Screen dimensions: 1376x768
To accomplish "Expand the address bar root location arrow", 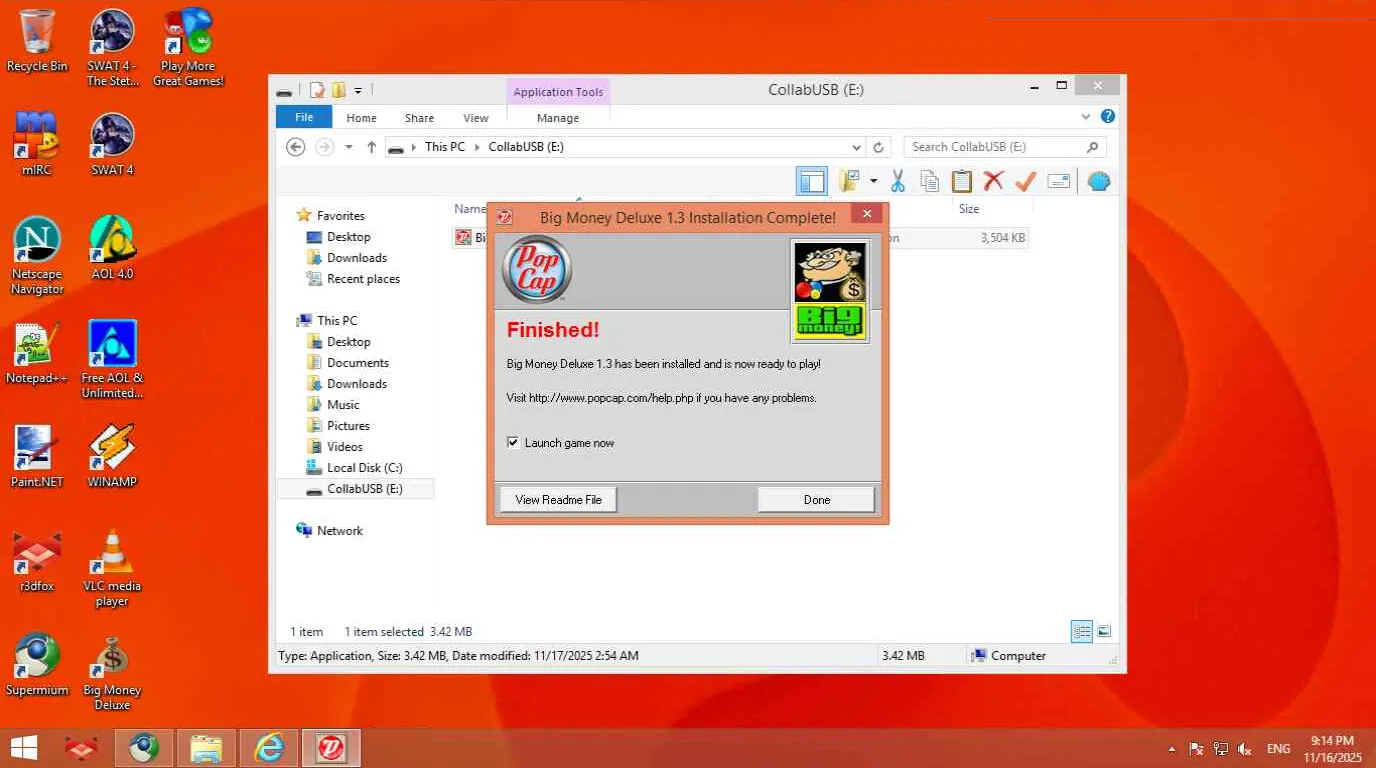I will coord(413,147).
